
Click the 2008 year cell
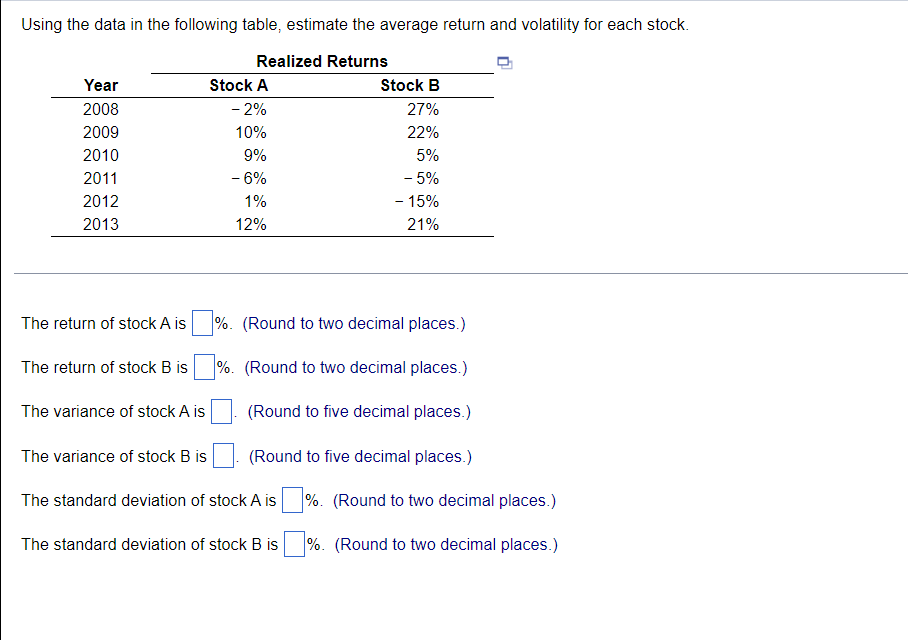[101, 109]
